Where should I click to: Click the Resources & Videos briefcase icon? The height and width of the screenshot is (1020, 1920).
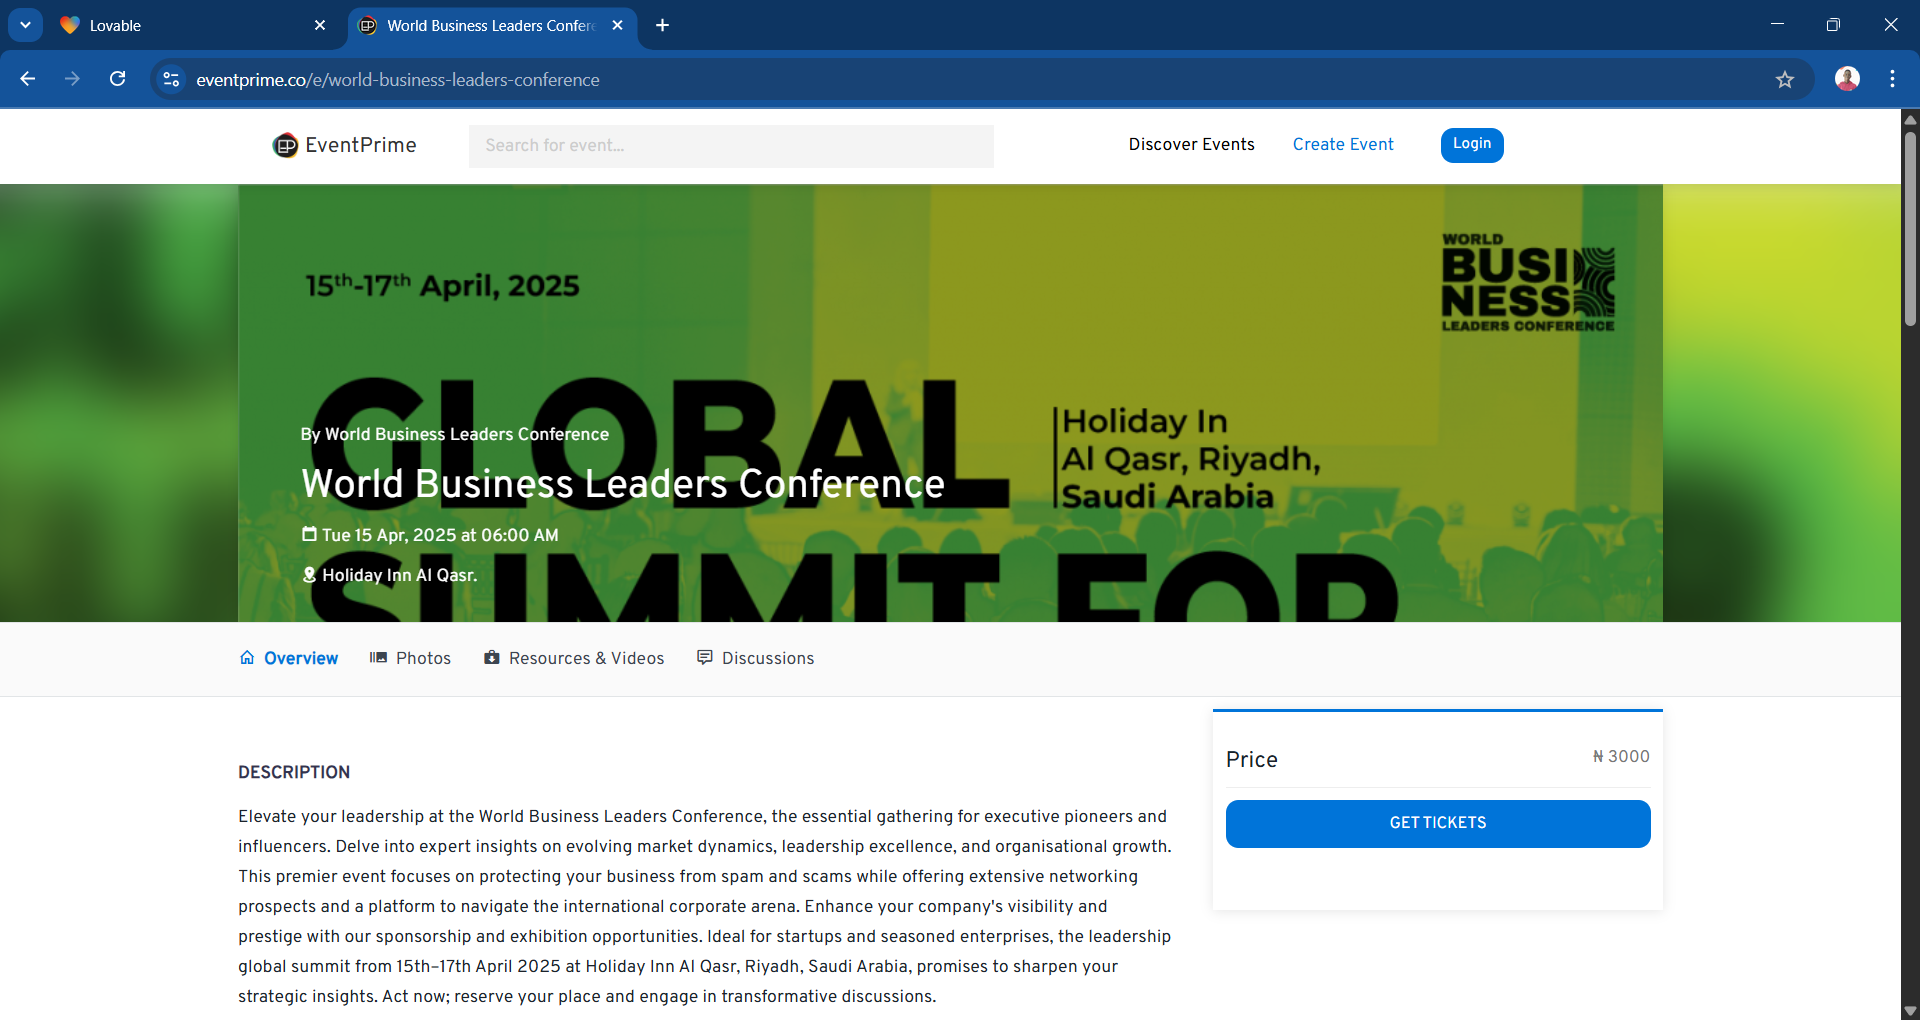[x=492, y=657]
